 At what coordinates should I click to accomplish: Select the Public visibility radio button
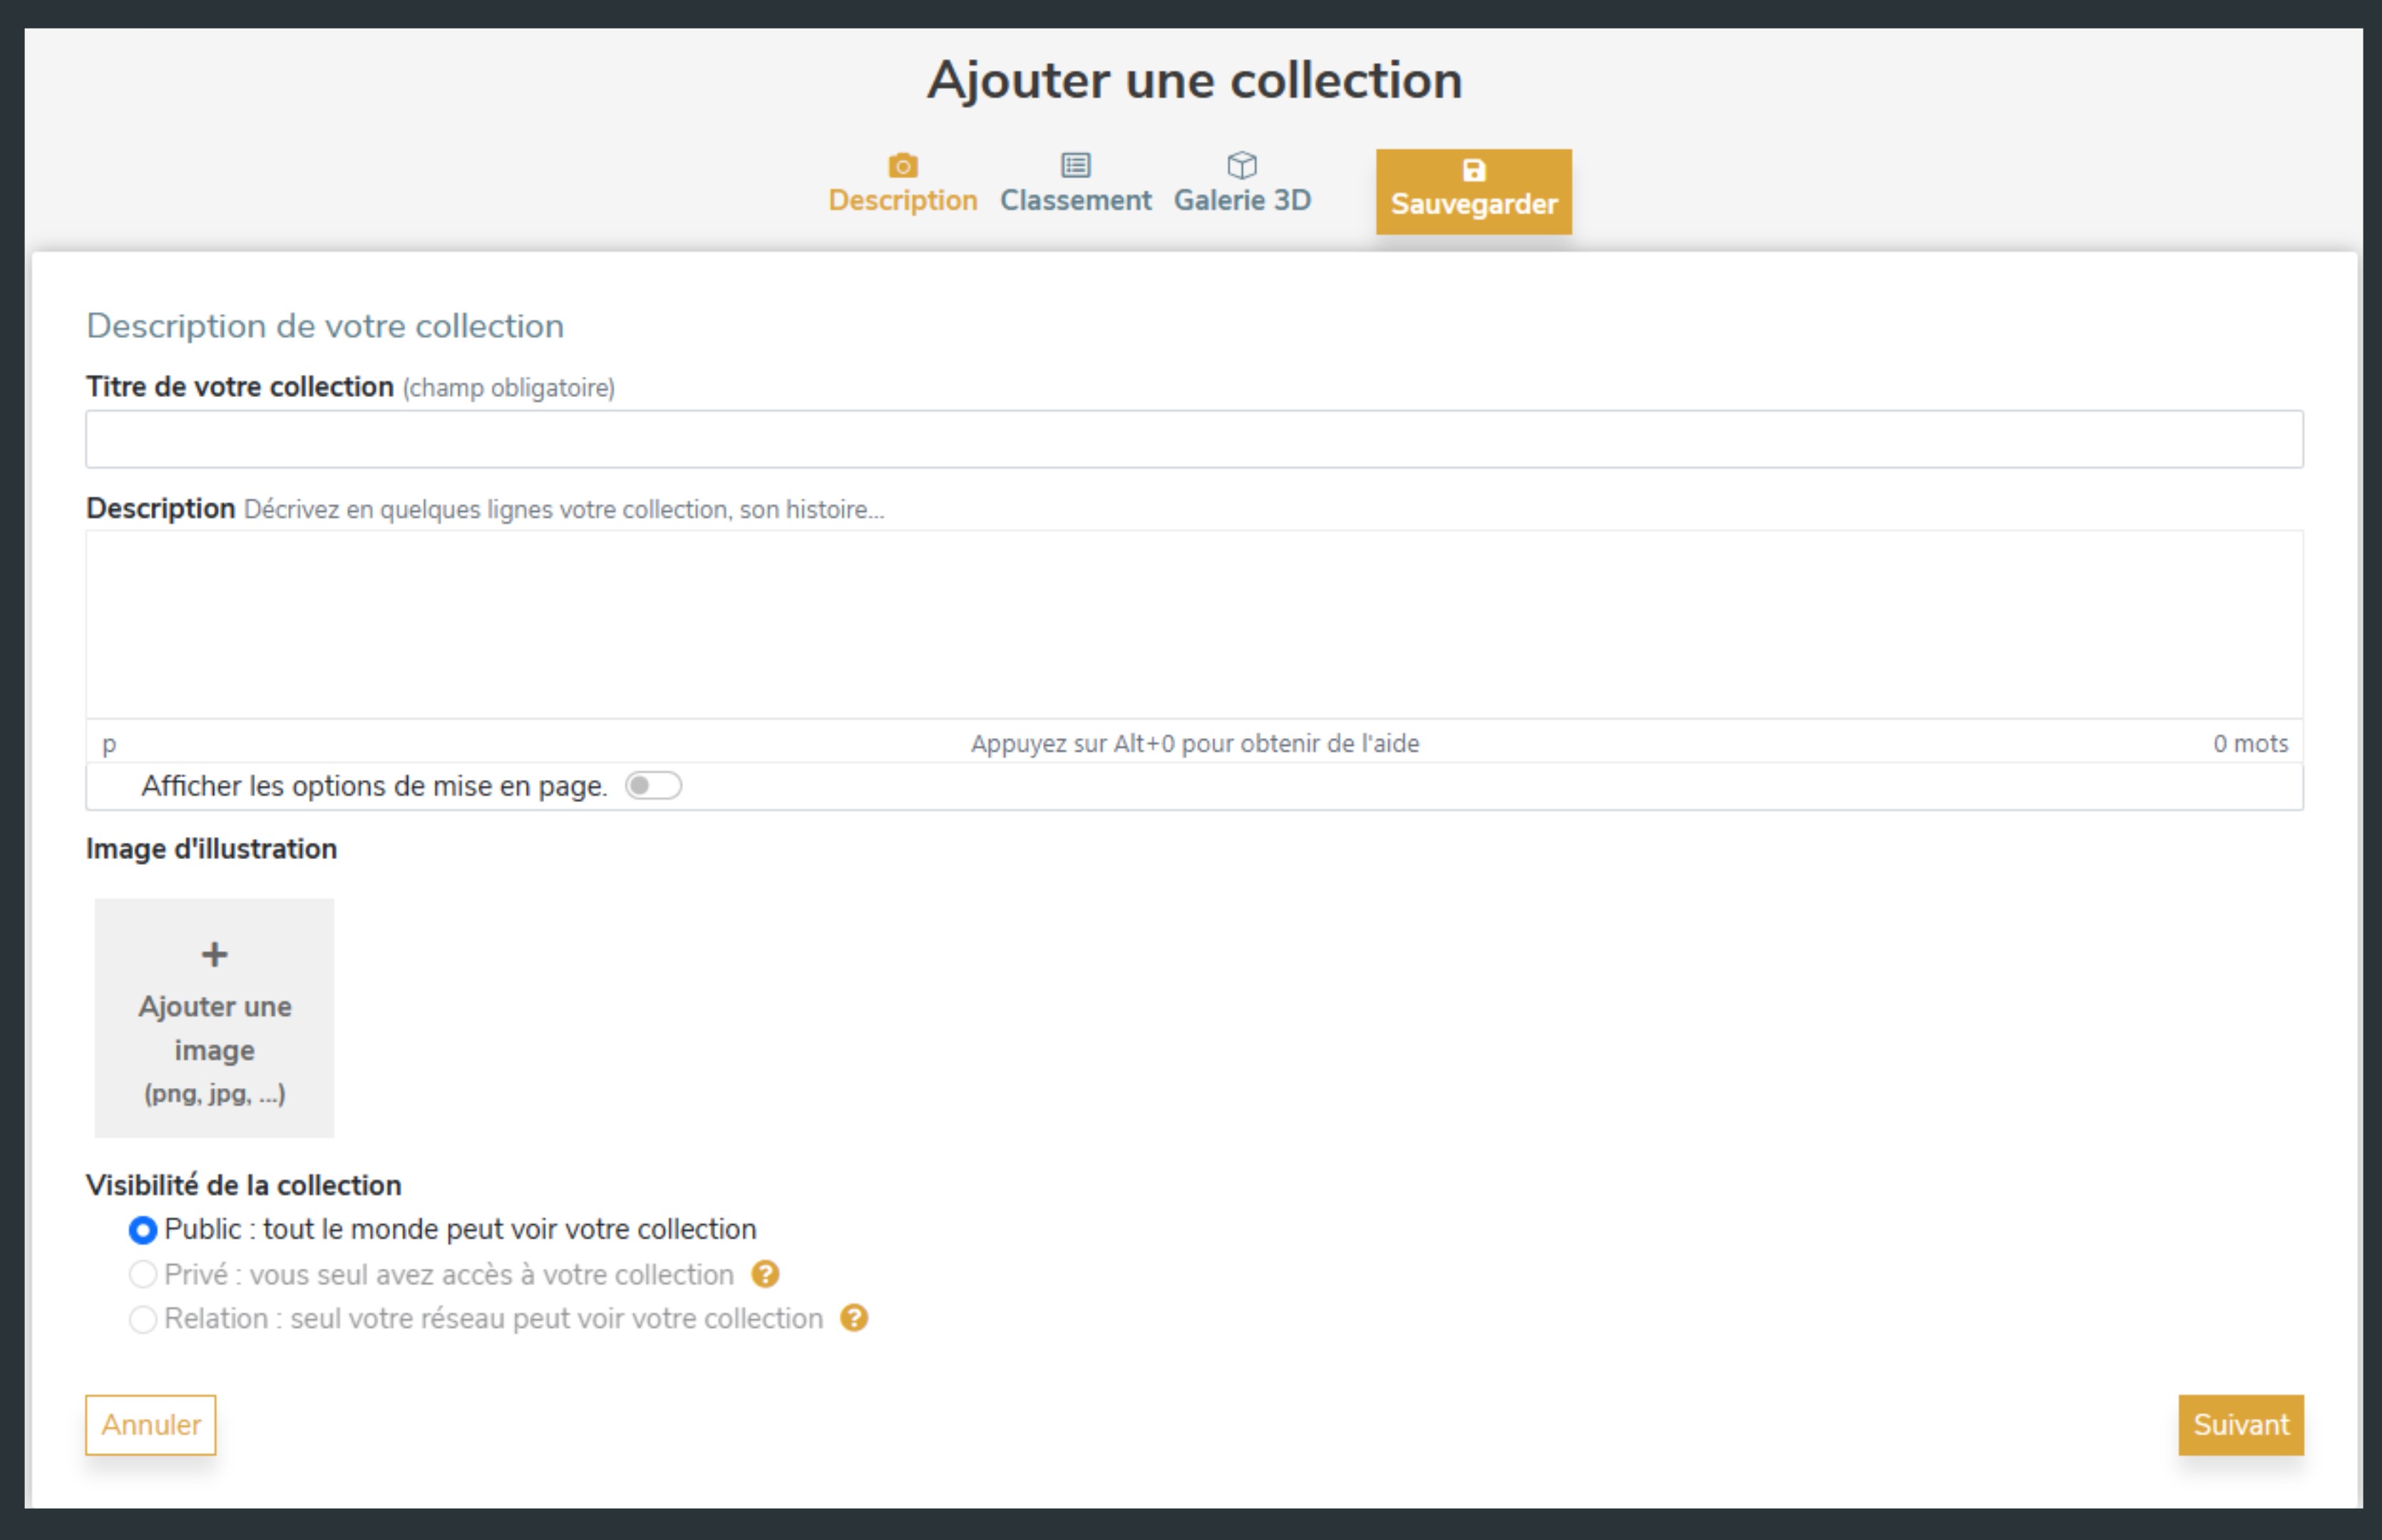click(143, 1230)
